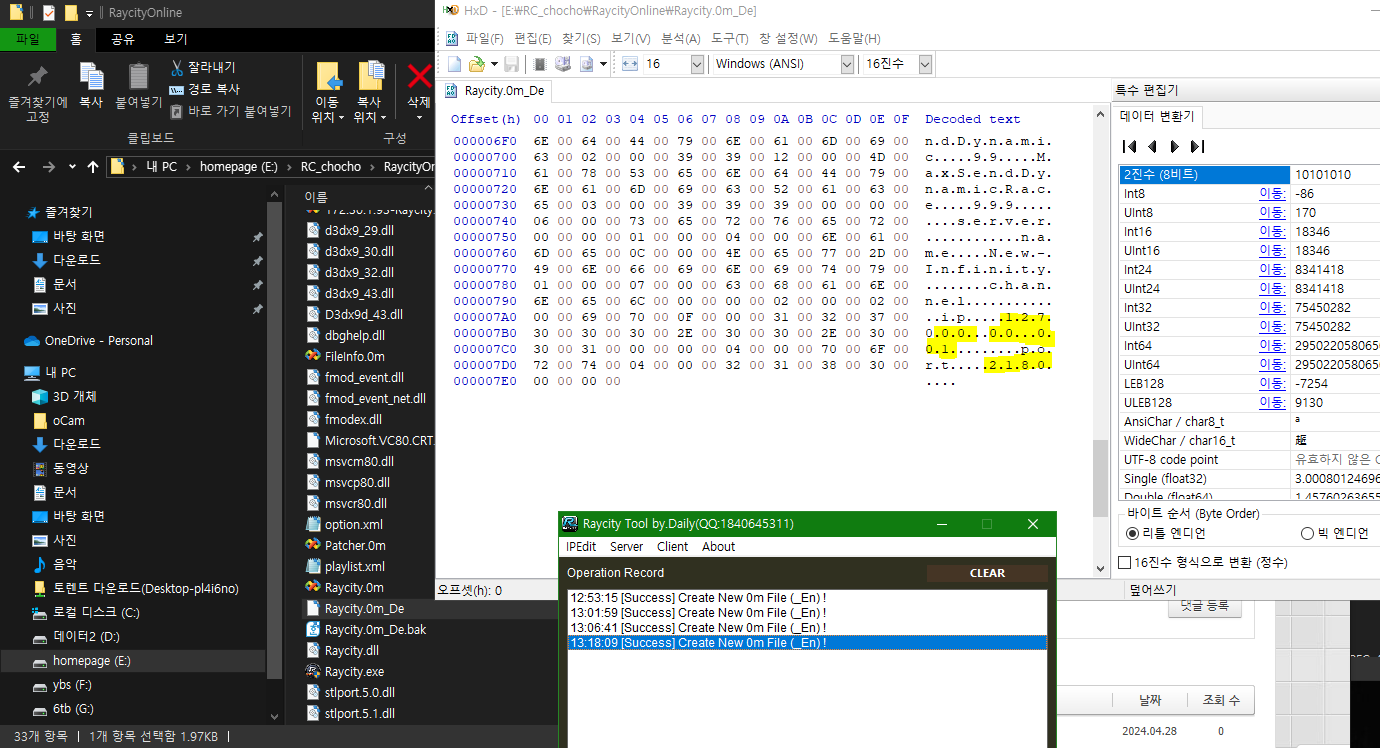Click the Save disk icon in HxD toolbar
1380x748 pixels.
[x=511, y=64]
